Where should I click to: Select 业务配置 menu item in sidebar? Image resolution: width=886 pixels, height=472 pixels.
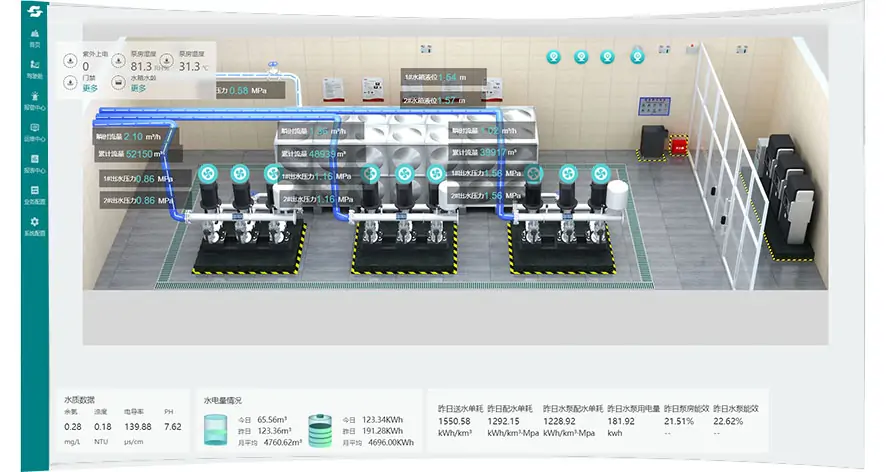(x=35, y=194)
